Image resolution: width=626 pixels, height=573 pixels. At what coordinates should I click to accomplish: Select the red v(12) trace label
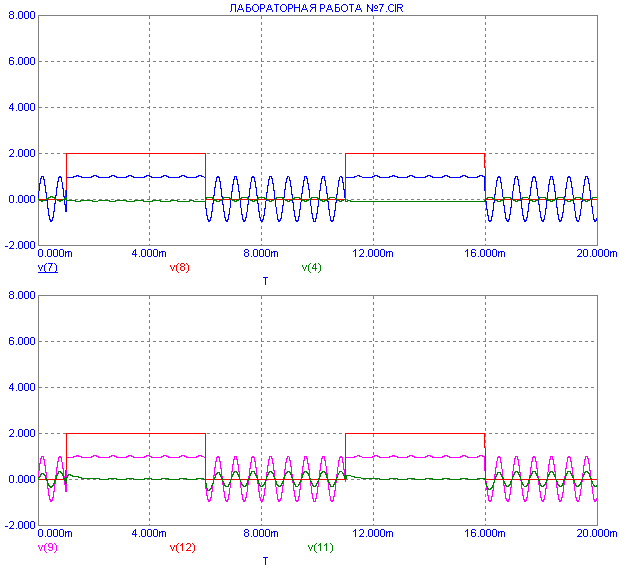tap(182, 547)
